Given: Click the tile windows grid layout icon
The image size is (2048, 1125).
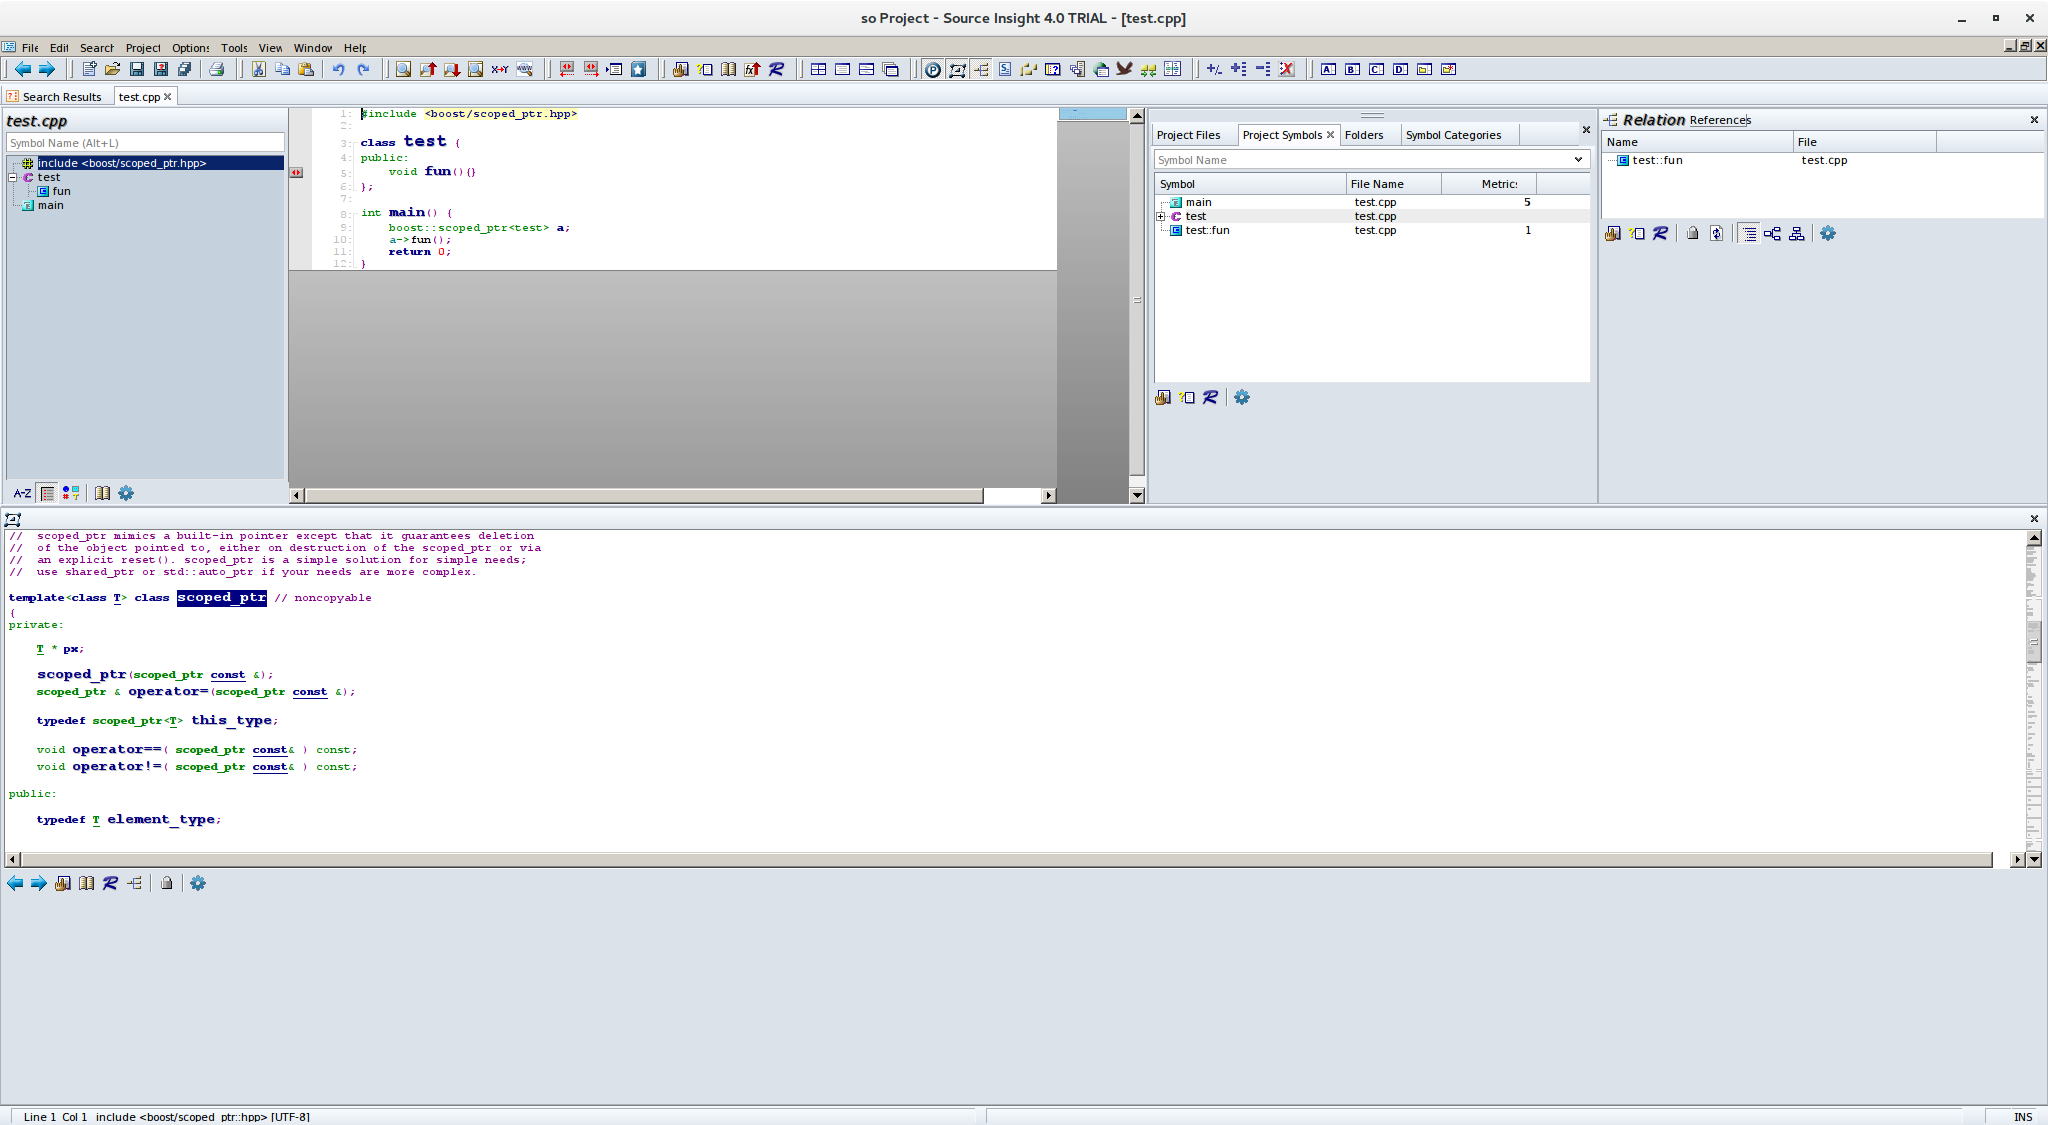Looking at the screenshot, I should [x=818, y=69].
